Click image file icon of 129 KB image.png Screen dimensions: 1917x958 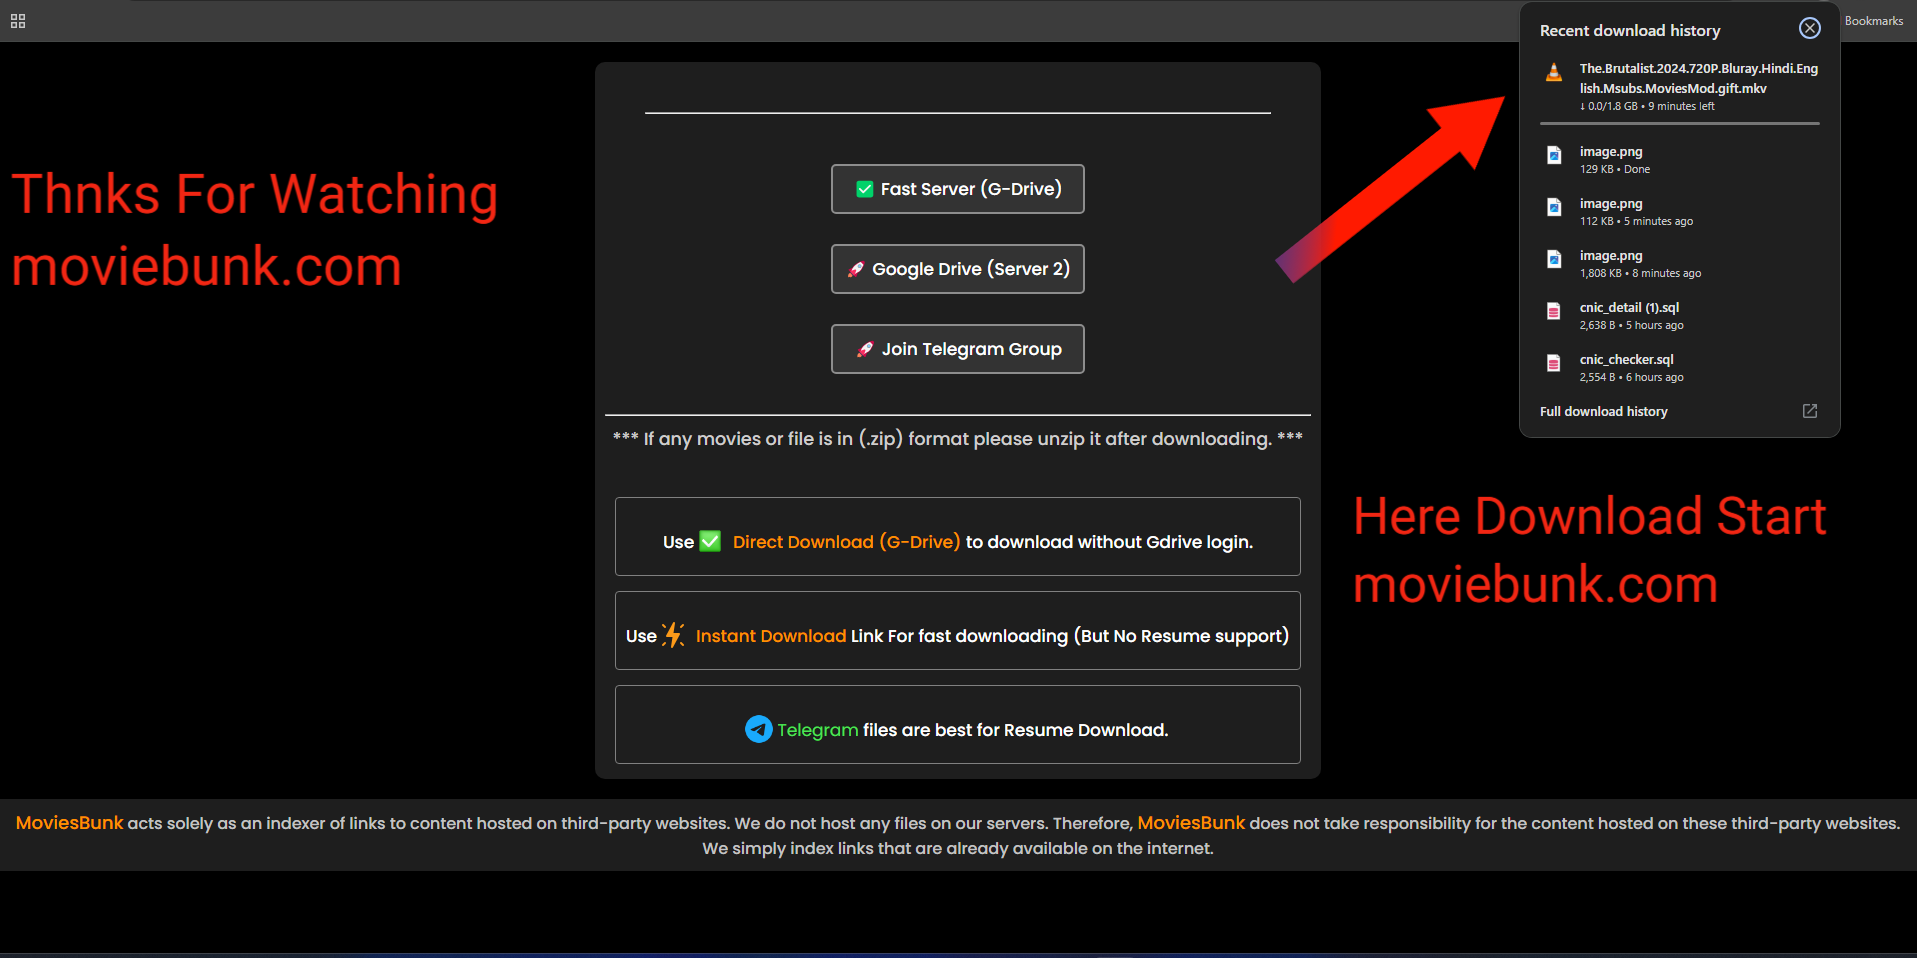pyautogui.click(x=1553, y=155)
